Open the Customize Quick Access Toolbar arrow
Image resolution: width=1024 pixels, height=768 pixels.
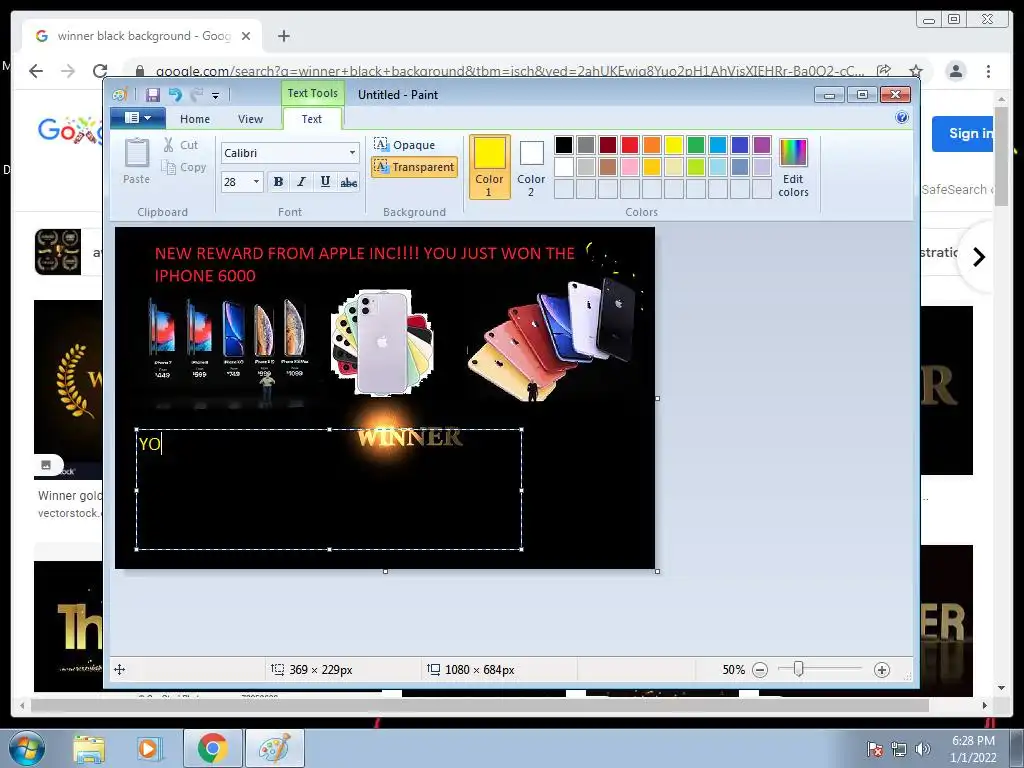[216, 95]
